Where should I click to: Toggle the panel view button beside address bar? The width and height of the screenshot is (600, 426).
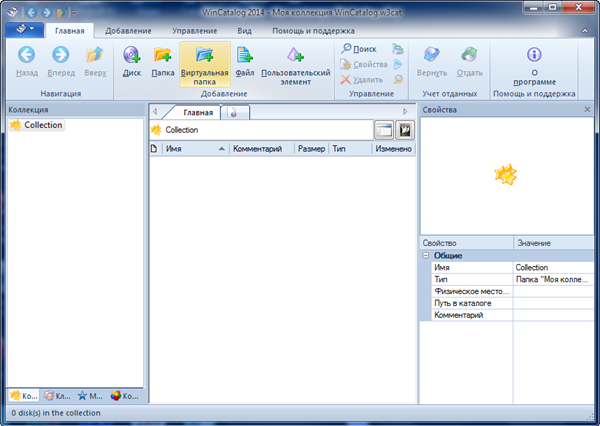383,130
